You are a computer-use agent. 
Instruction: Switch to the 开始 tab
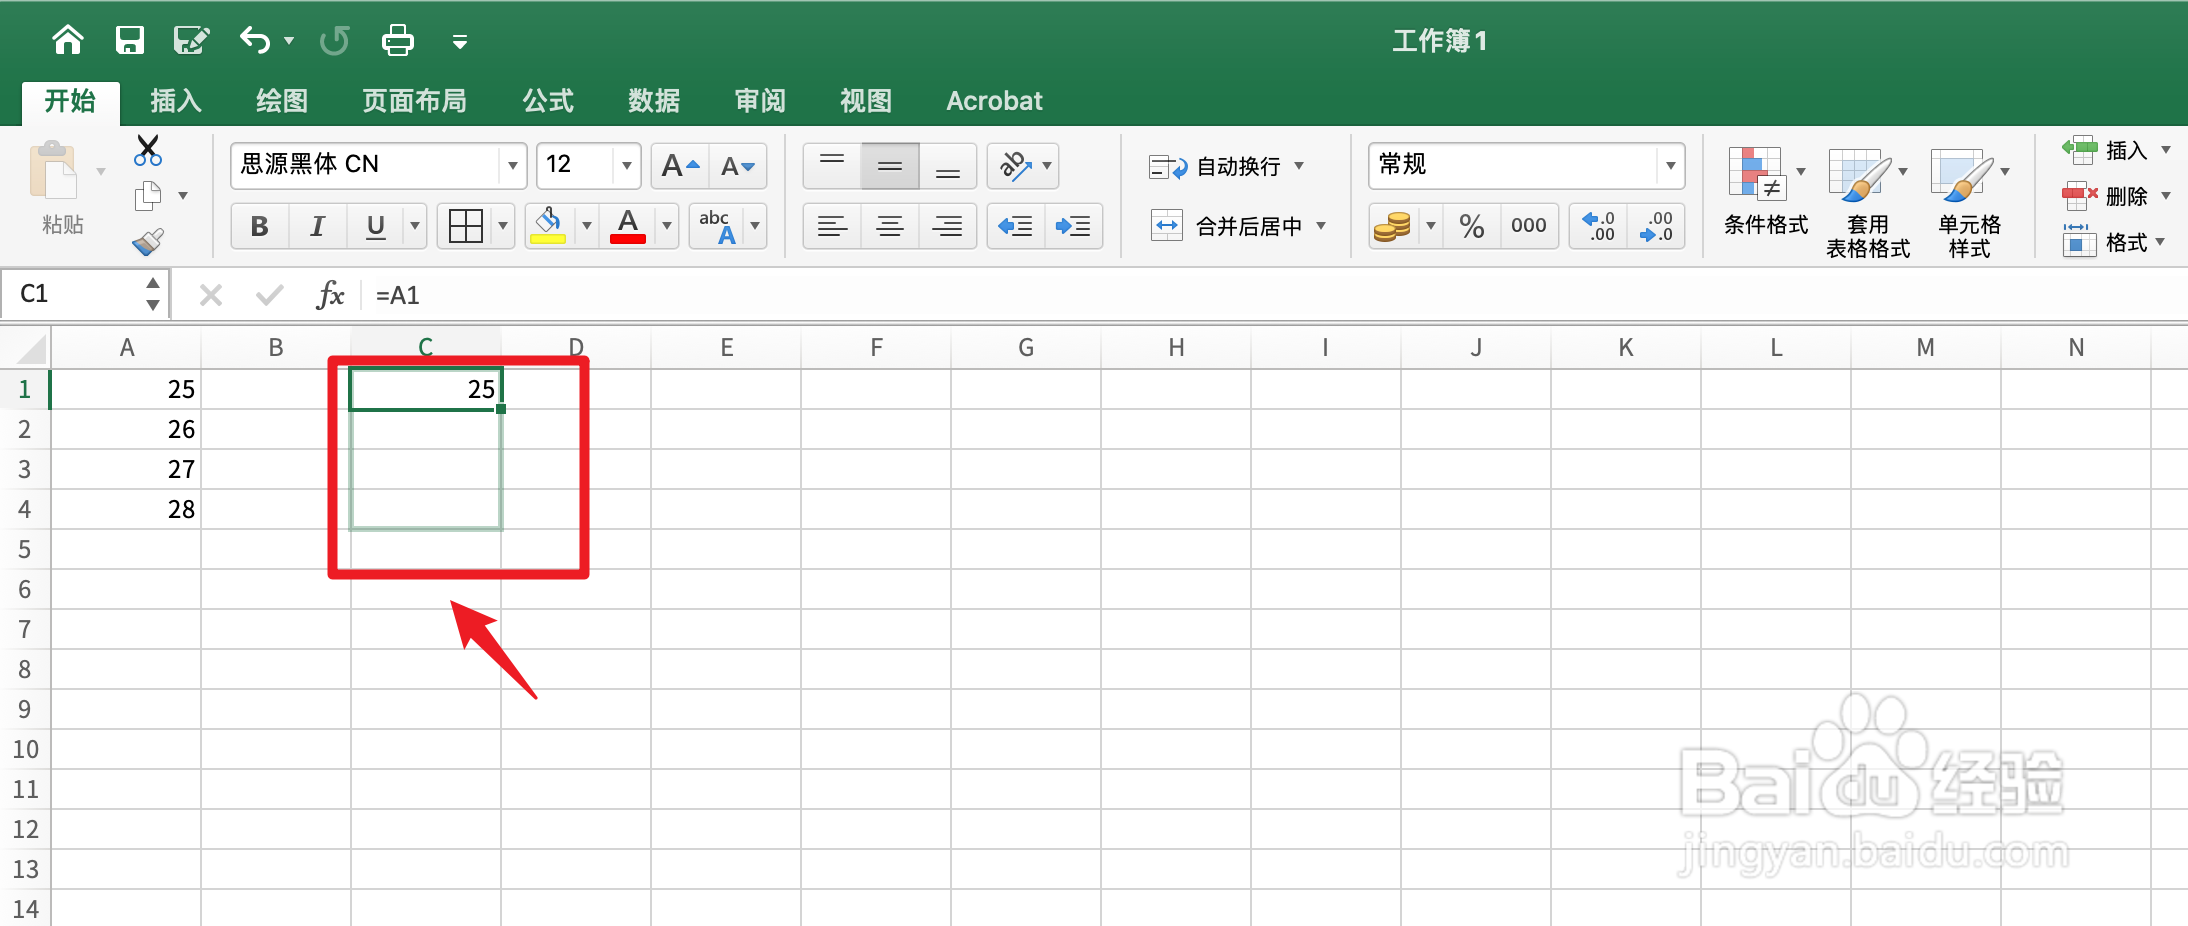point(70,101)
